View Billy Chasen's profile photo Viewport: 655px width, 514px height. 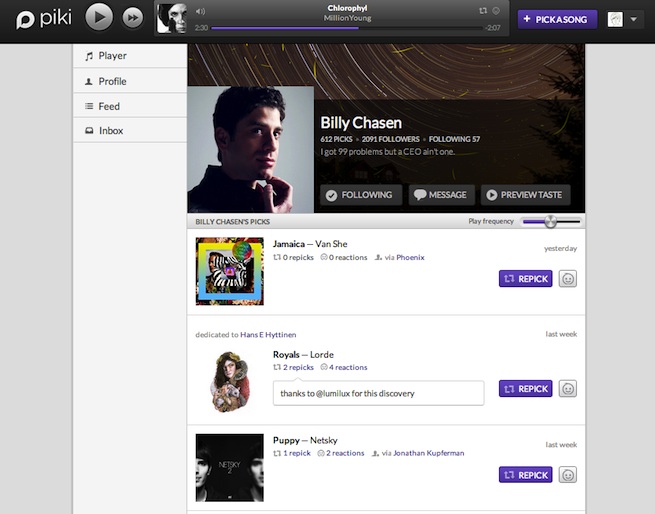click(251, 150)
